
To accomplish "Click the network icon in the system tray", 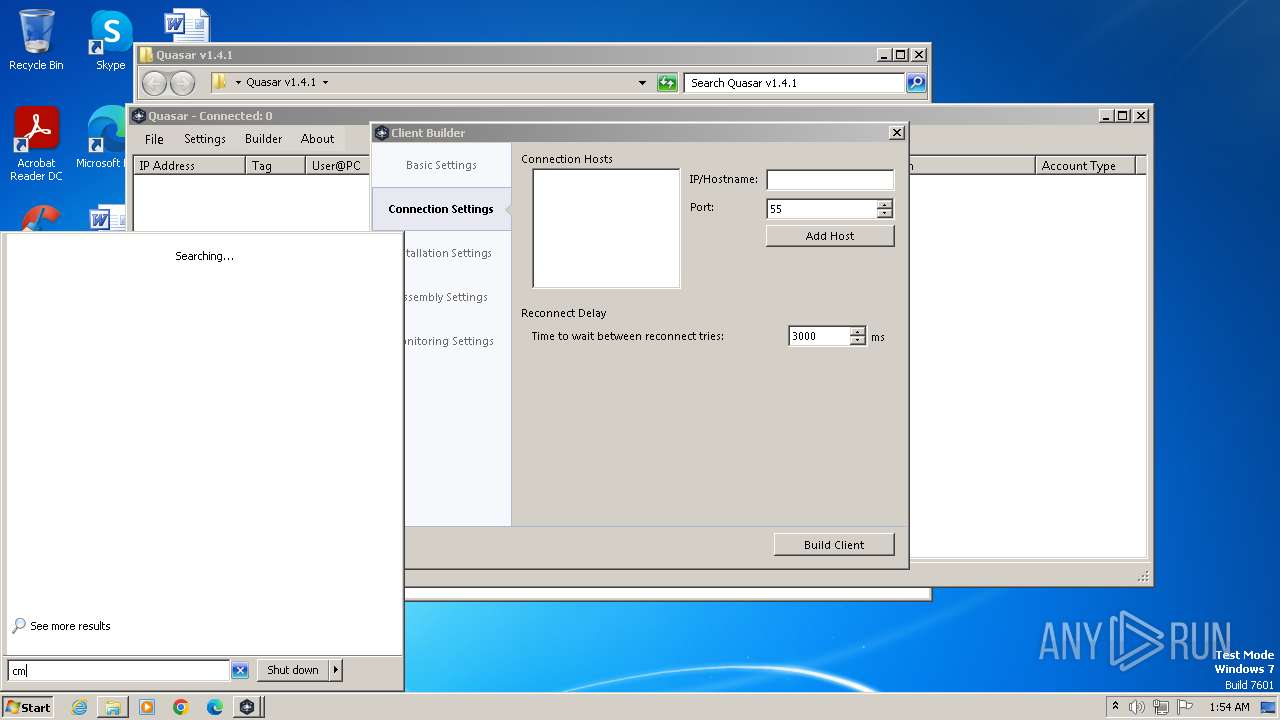I will tap(1161, 707).
